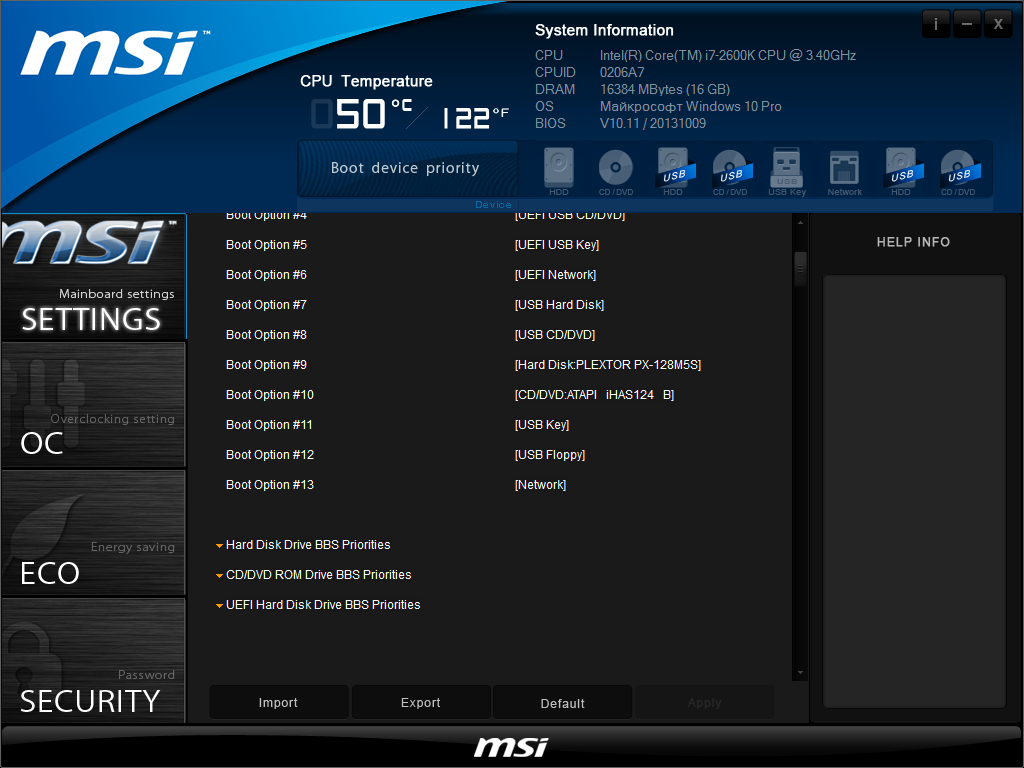Image resolution: width=1024 pixels, height=768 pixels.
Task: Click the DRAM 16384 MBytes value
Action: (665, 89)
